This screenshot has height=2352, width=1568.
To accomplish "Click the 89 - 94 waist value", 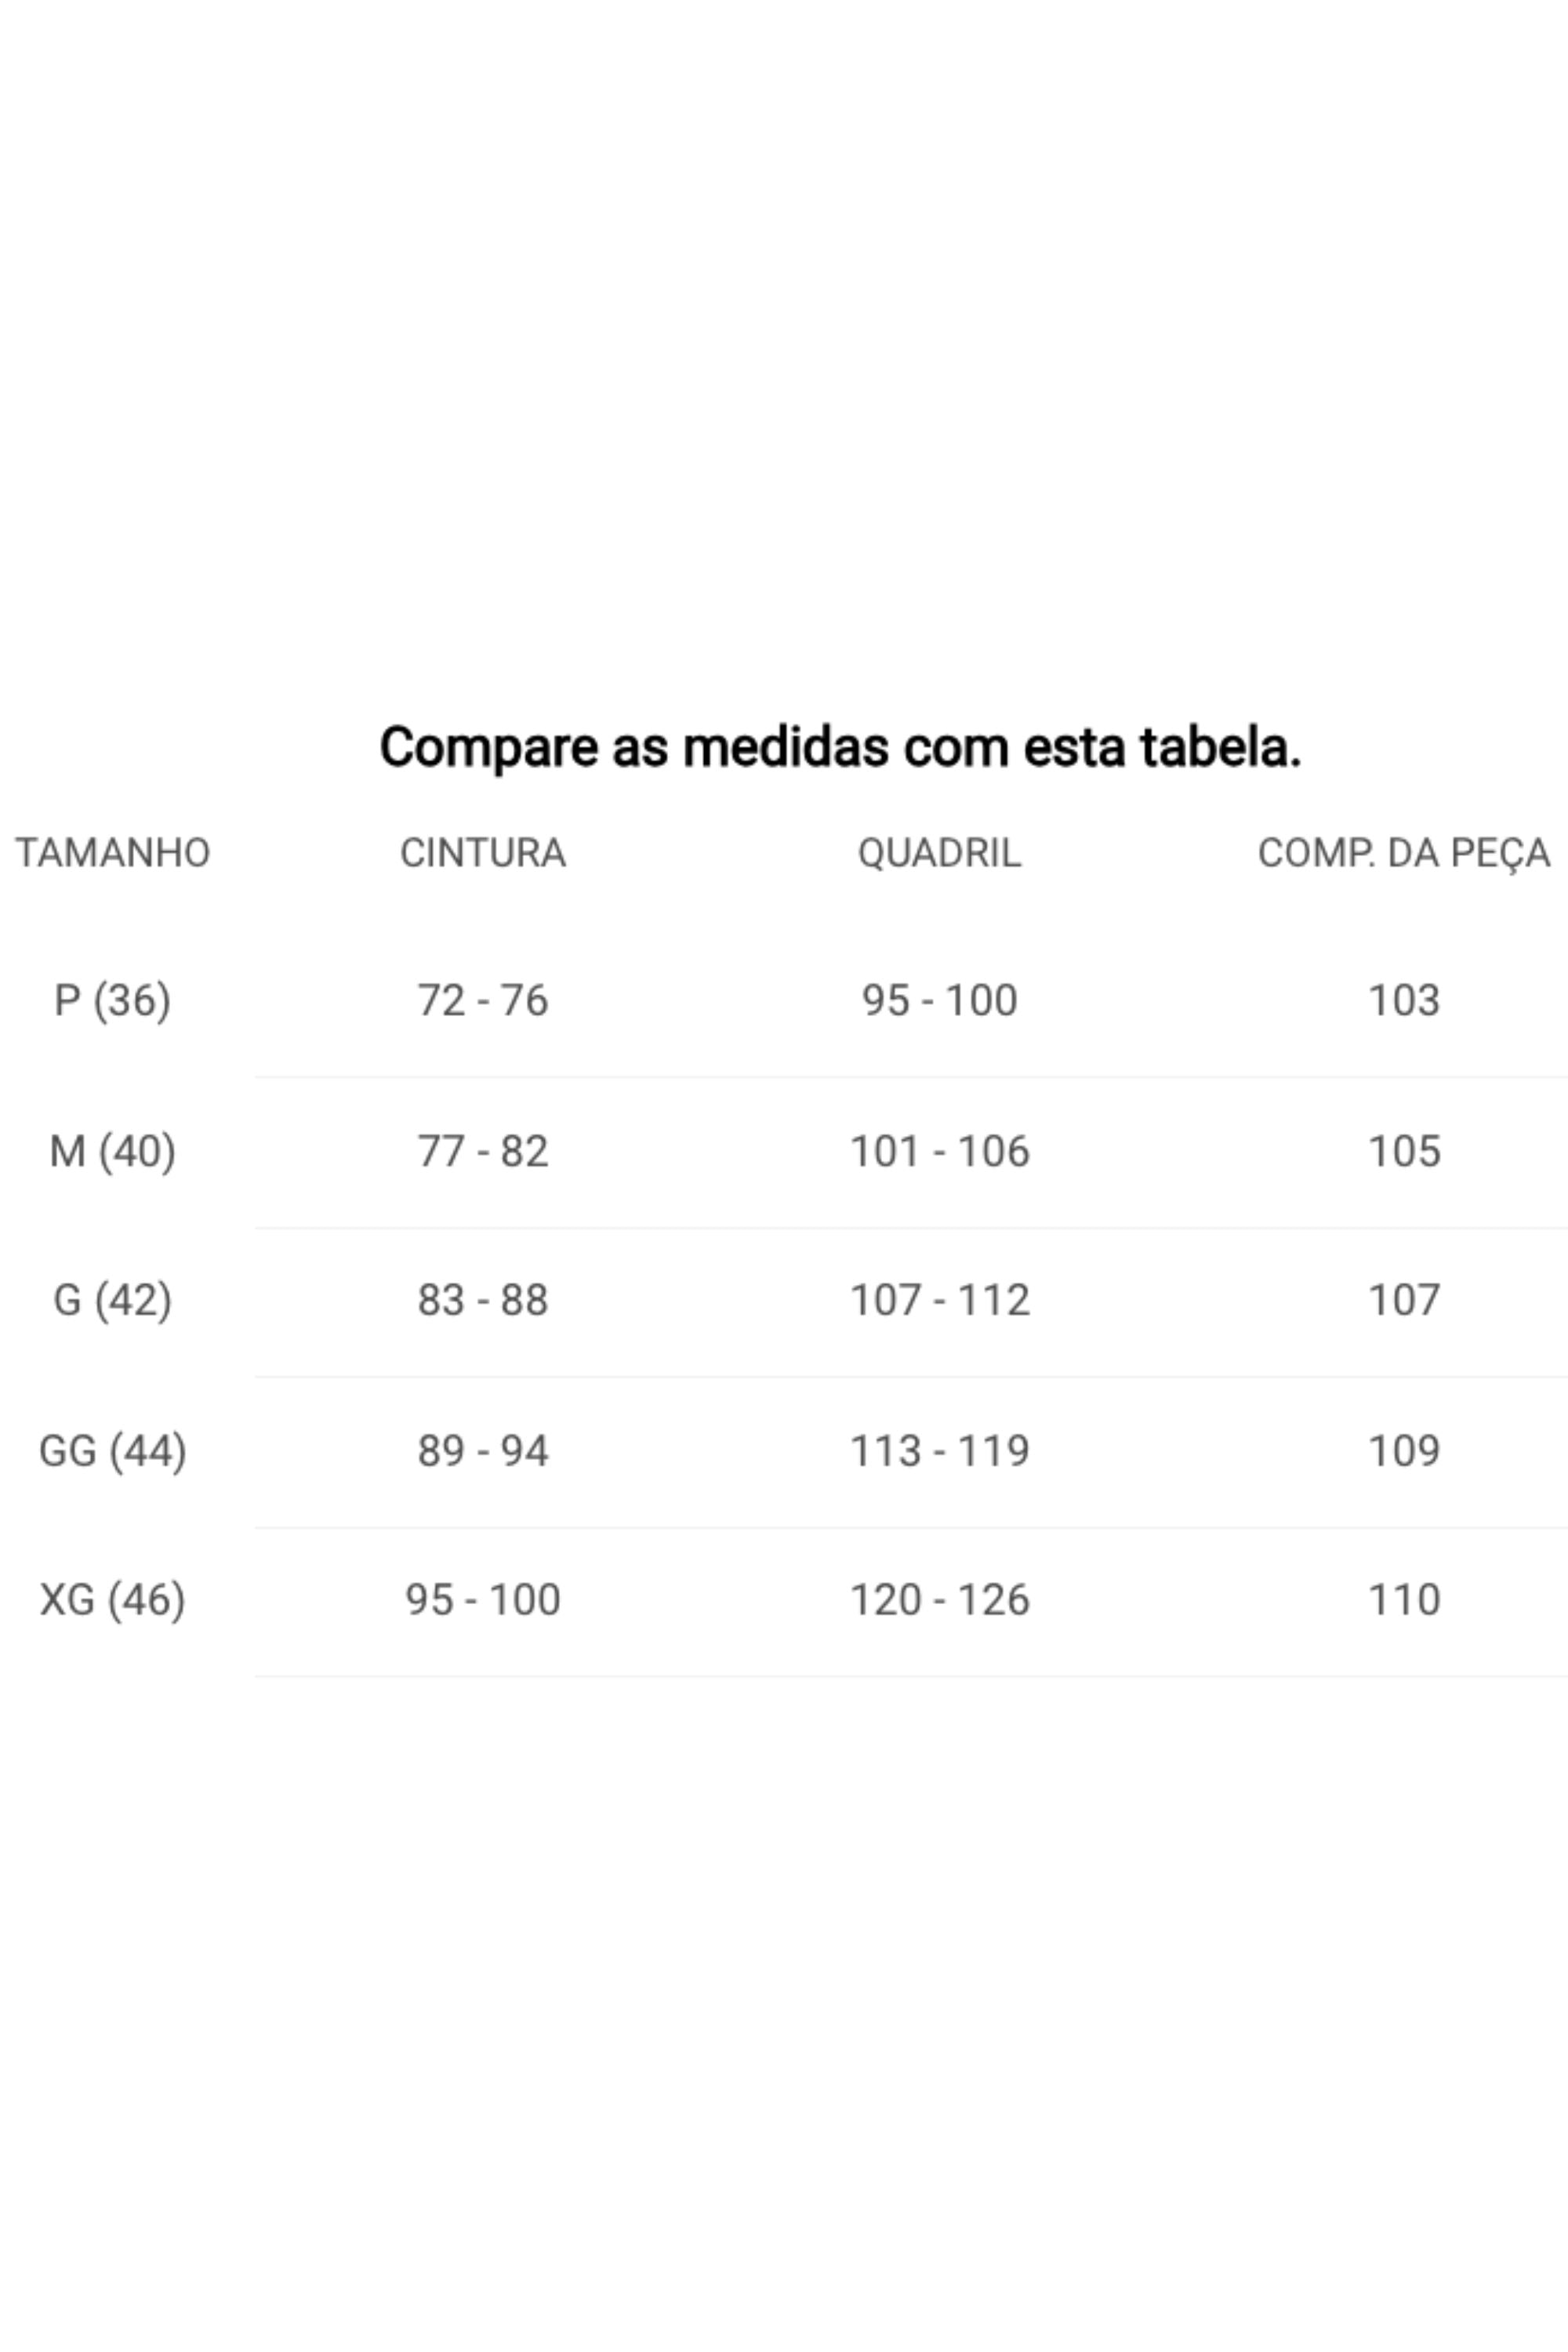I will click(x=483, y=1451).
